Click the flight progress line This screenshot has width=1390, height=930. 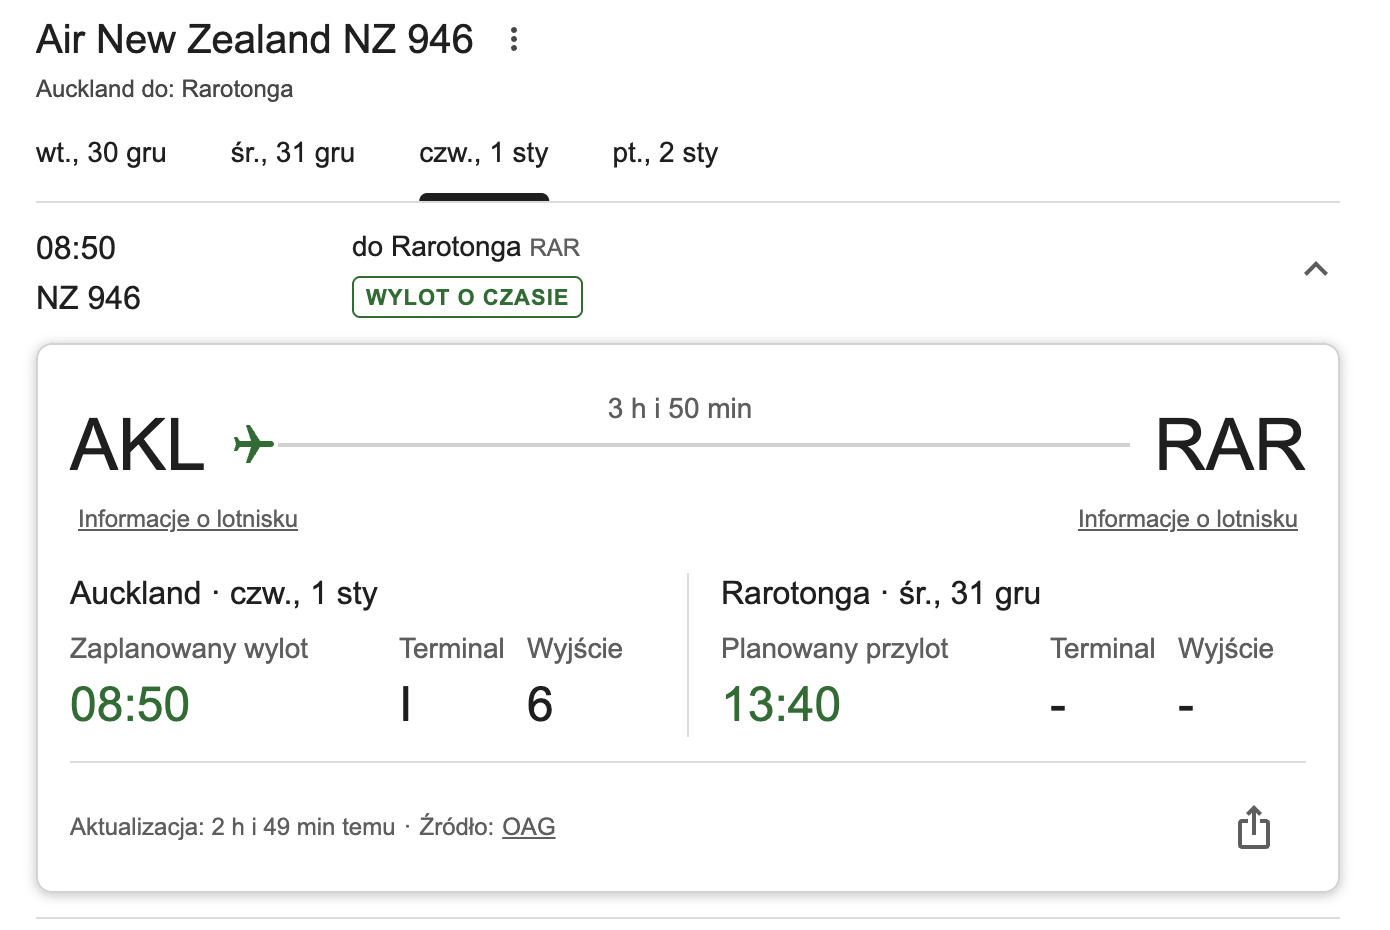pyautogui.click(x=704, y=444)
